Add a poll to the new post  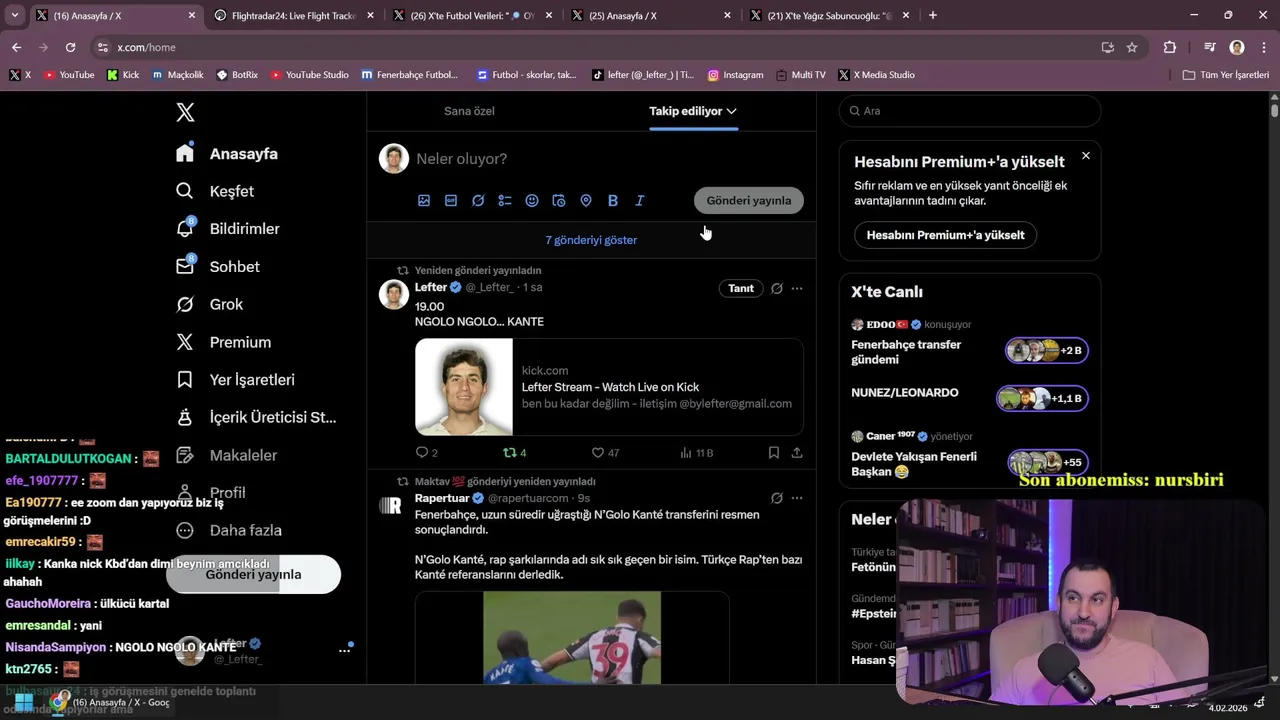pos(505,201)
